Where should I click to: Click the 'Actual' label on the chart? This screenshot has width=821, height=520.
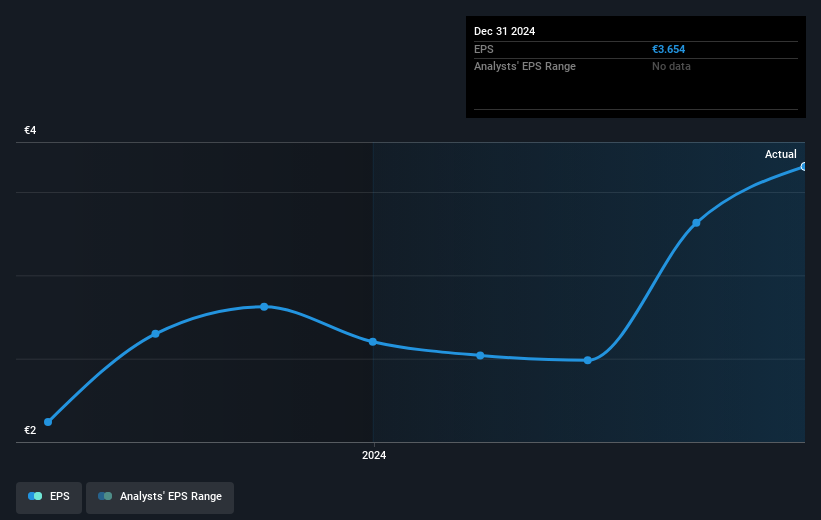click(780, 154)
